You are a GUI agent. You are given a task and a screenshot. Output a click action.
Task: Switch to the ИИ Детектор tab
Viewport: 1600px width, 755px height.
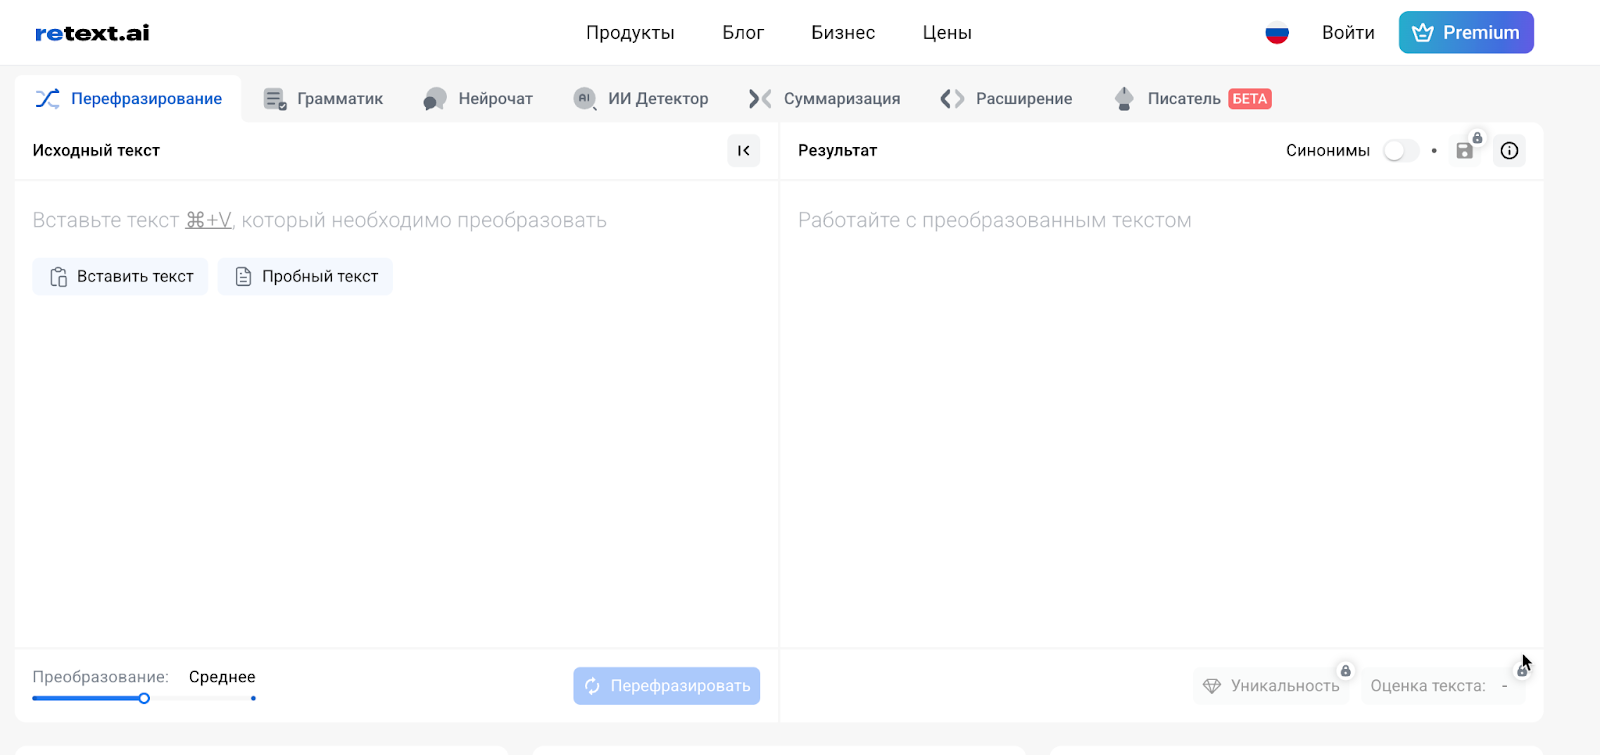[641, 99]
